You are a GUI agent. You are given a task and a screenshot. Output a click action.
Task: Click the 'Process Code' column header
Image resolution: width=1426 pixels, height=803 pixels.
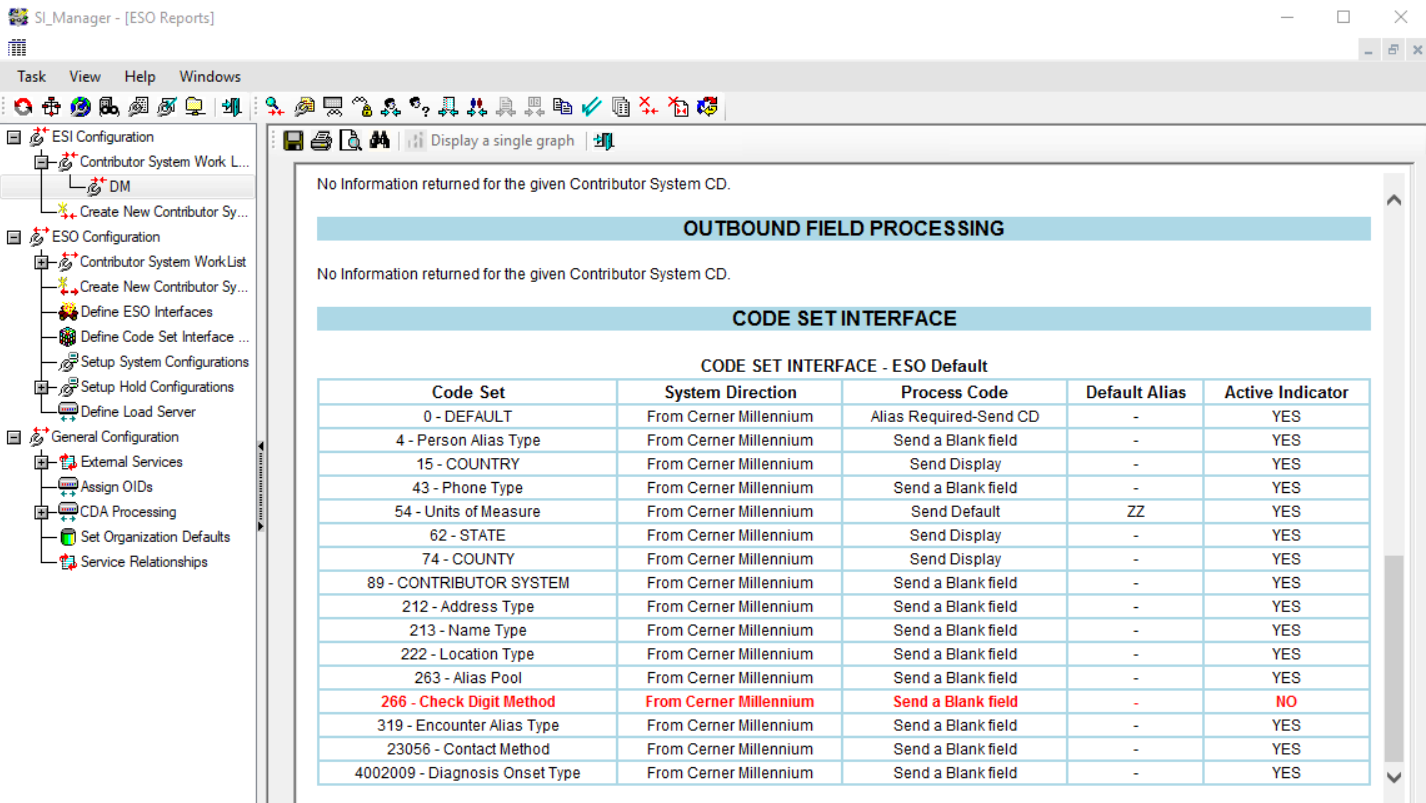click(x=955, y=392)
